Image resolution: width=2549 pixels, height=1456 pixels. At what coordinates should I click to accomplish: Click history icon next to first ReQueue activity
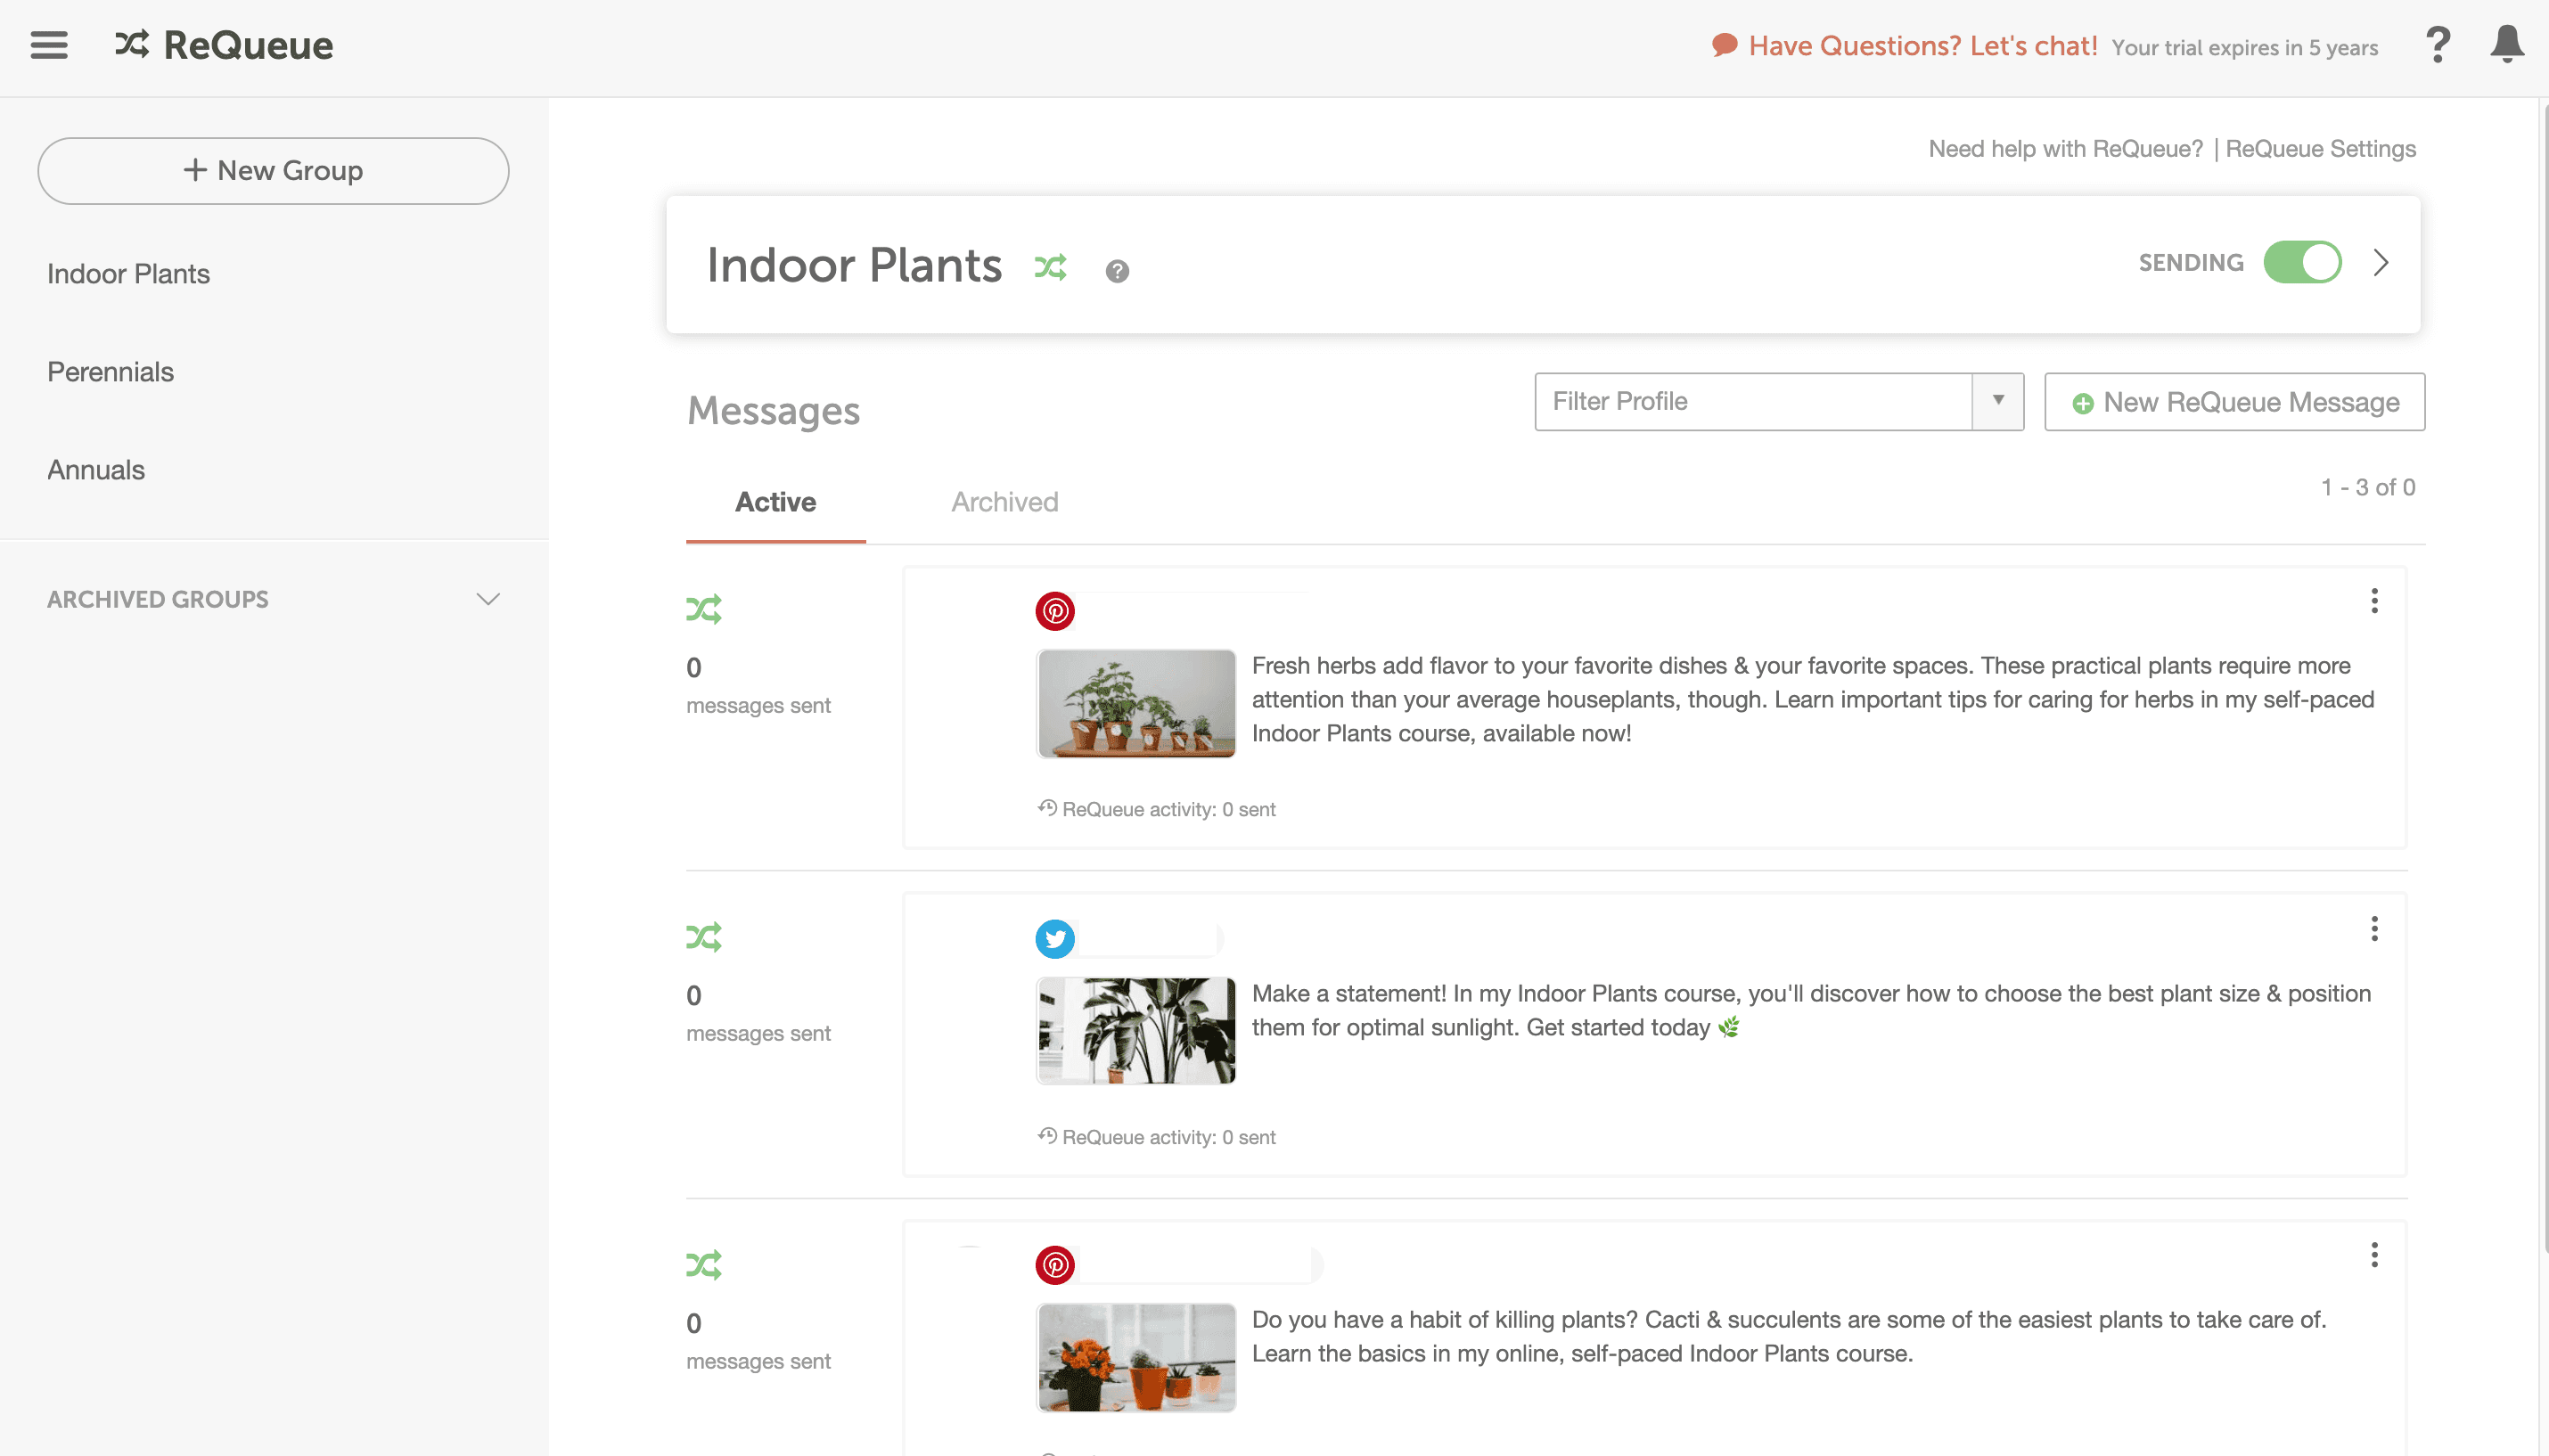pyautogui.click(x=1047, y=808)
